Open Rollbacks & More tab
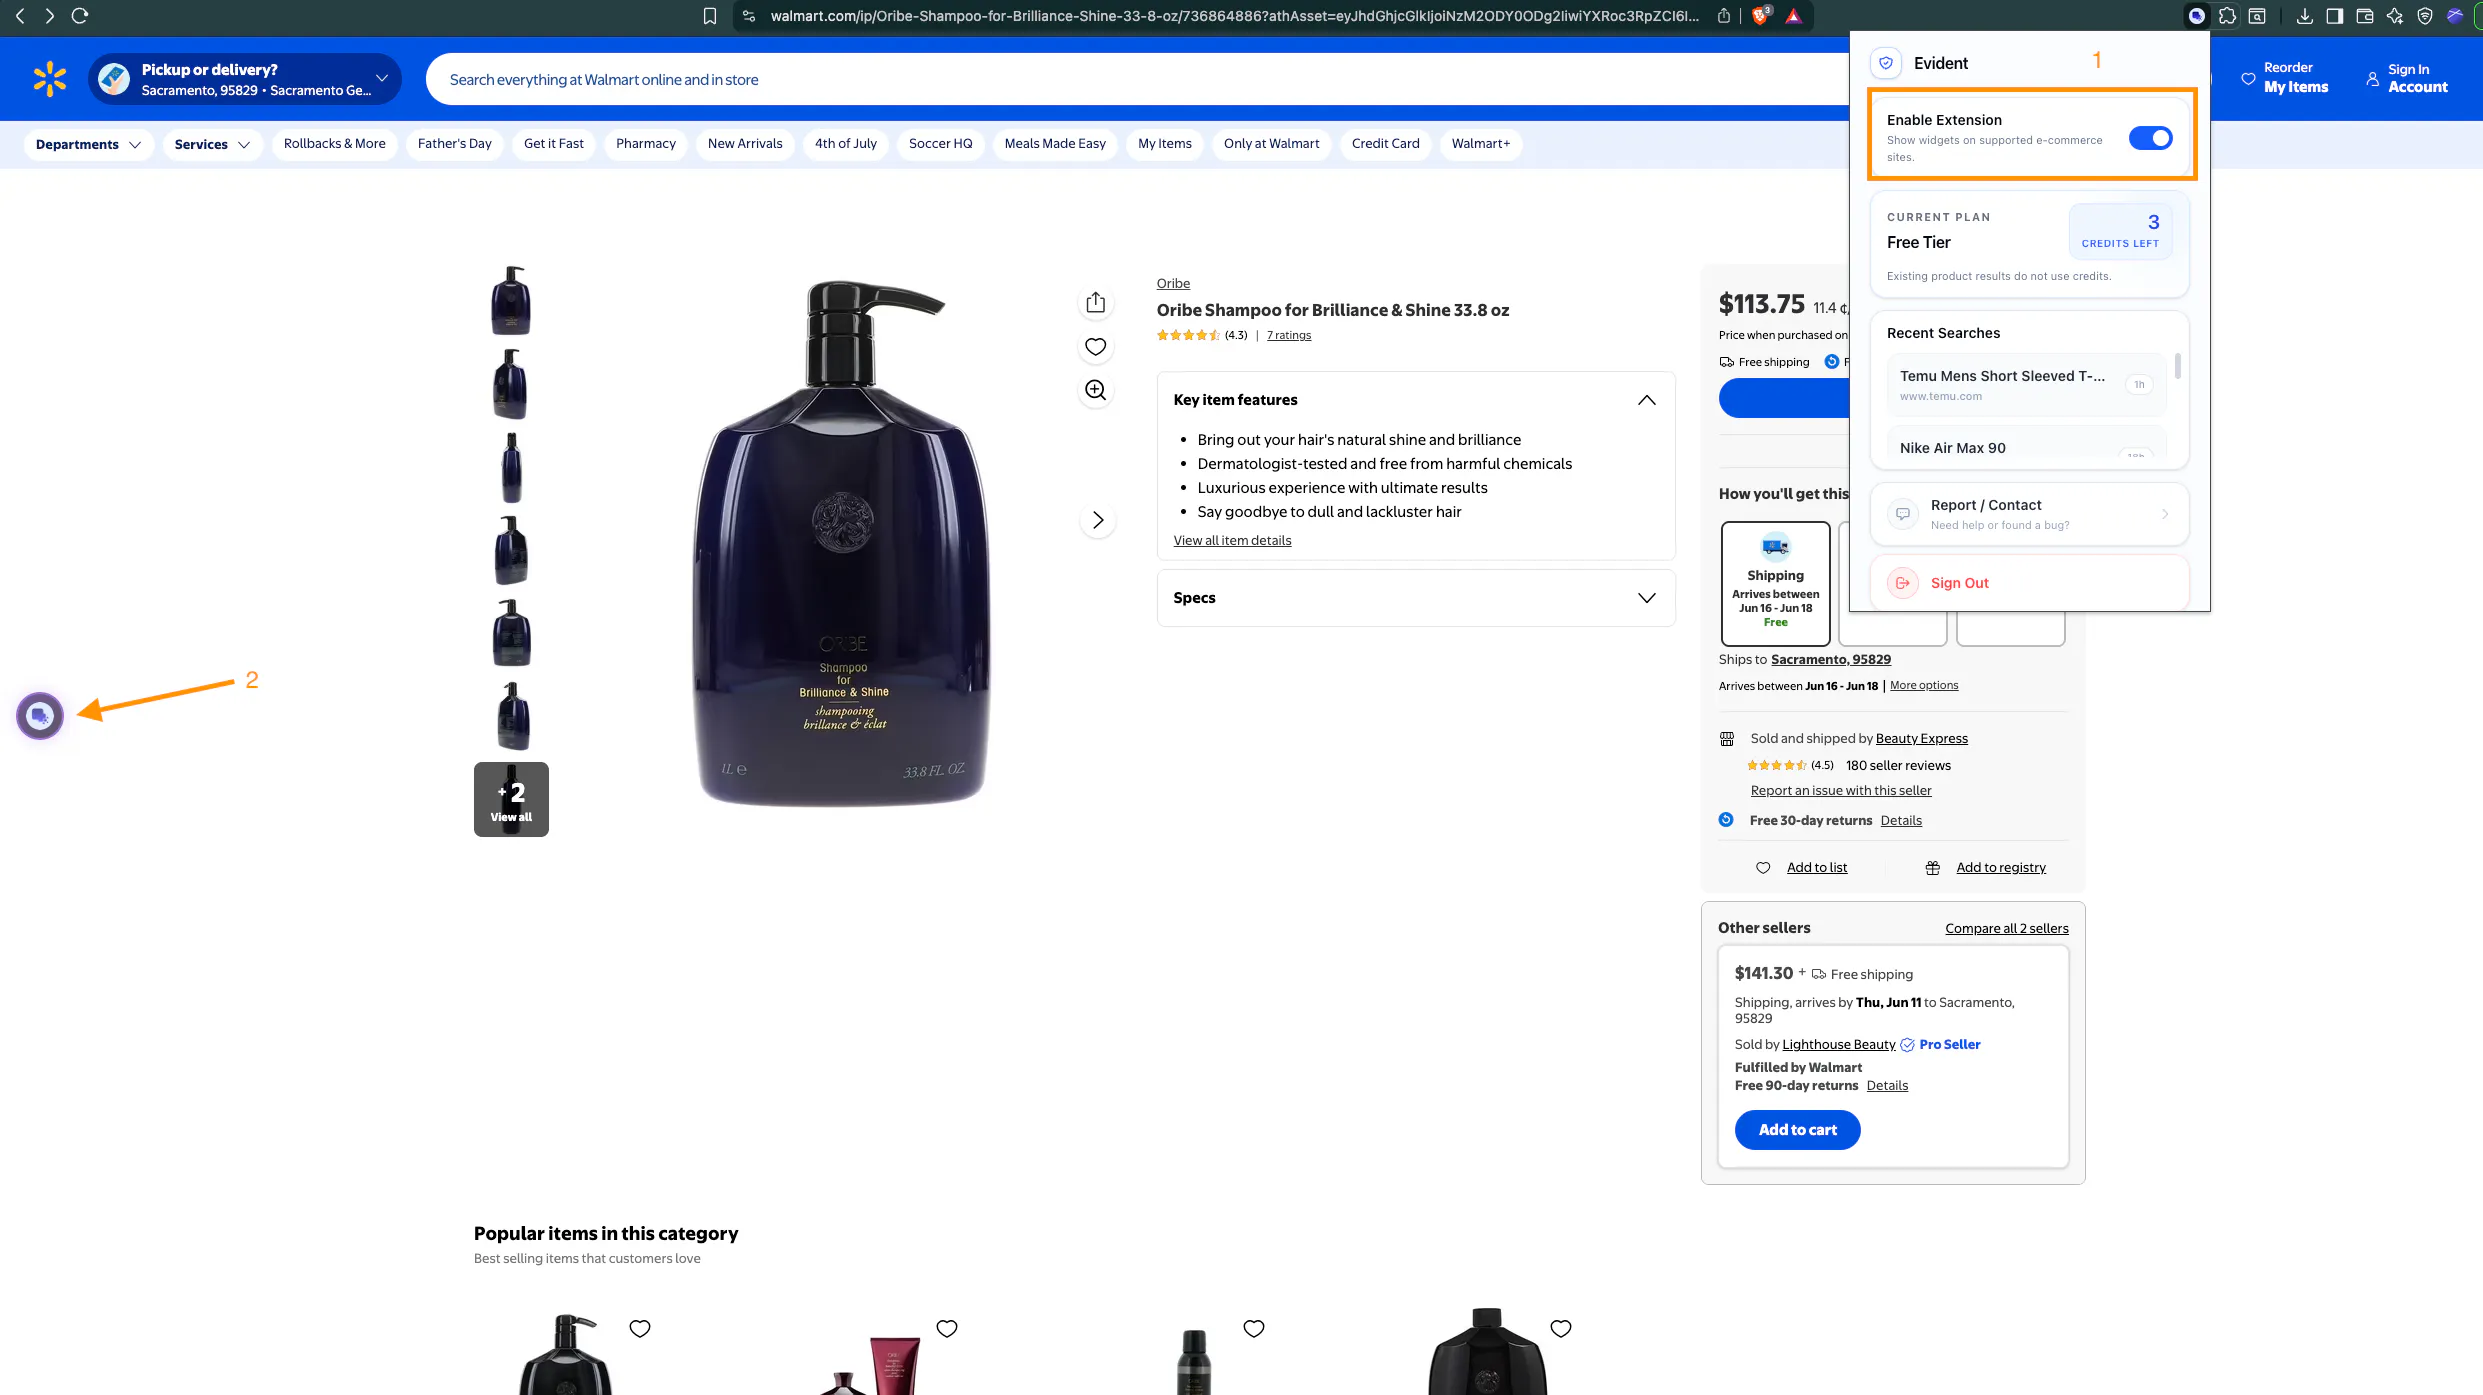Screen dimensions: 2483x1395 [x=335, y=144]
